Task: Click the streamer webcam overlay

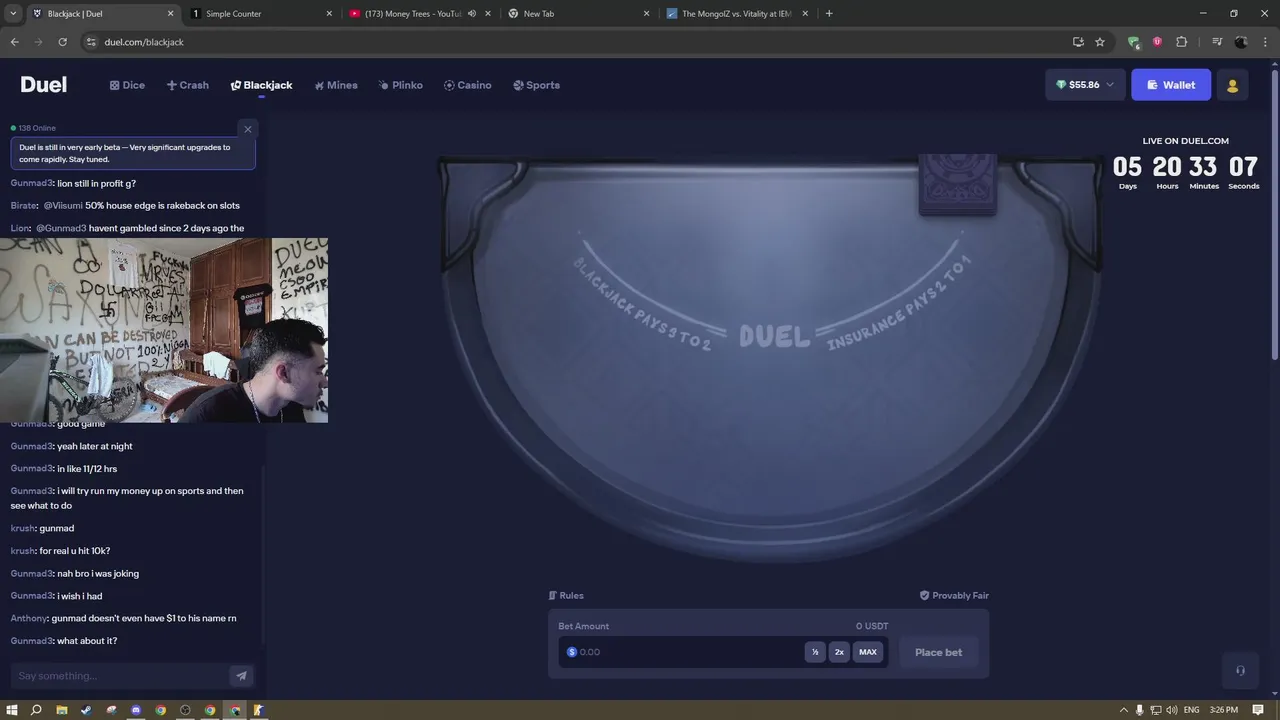Action: point(164,330)
